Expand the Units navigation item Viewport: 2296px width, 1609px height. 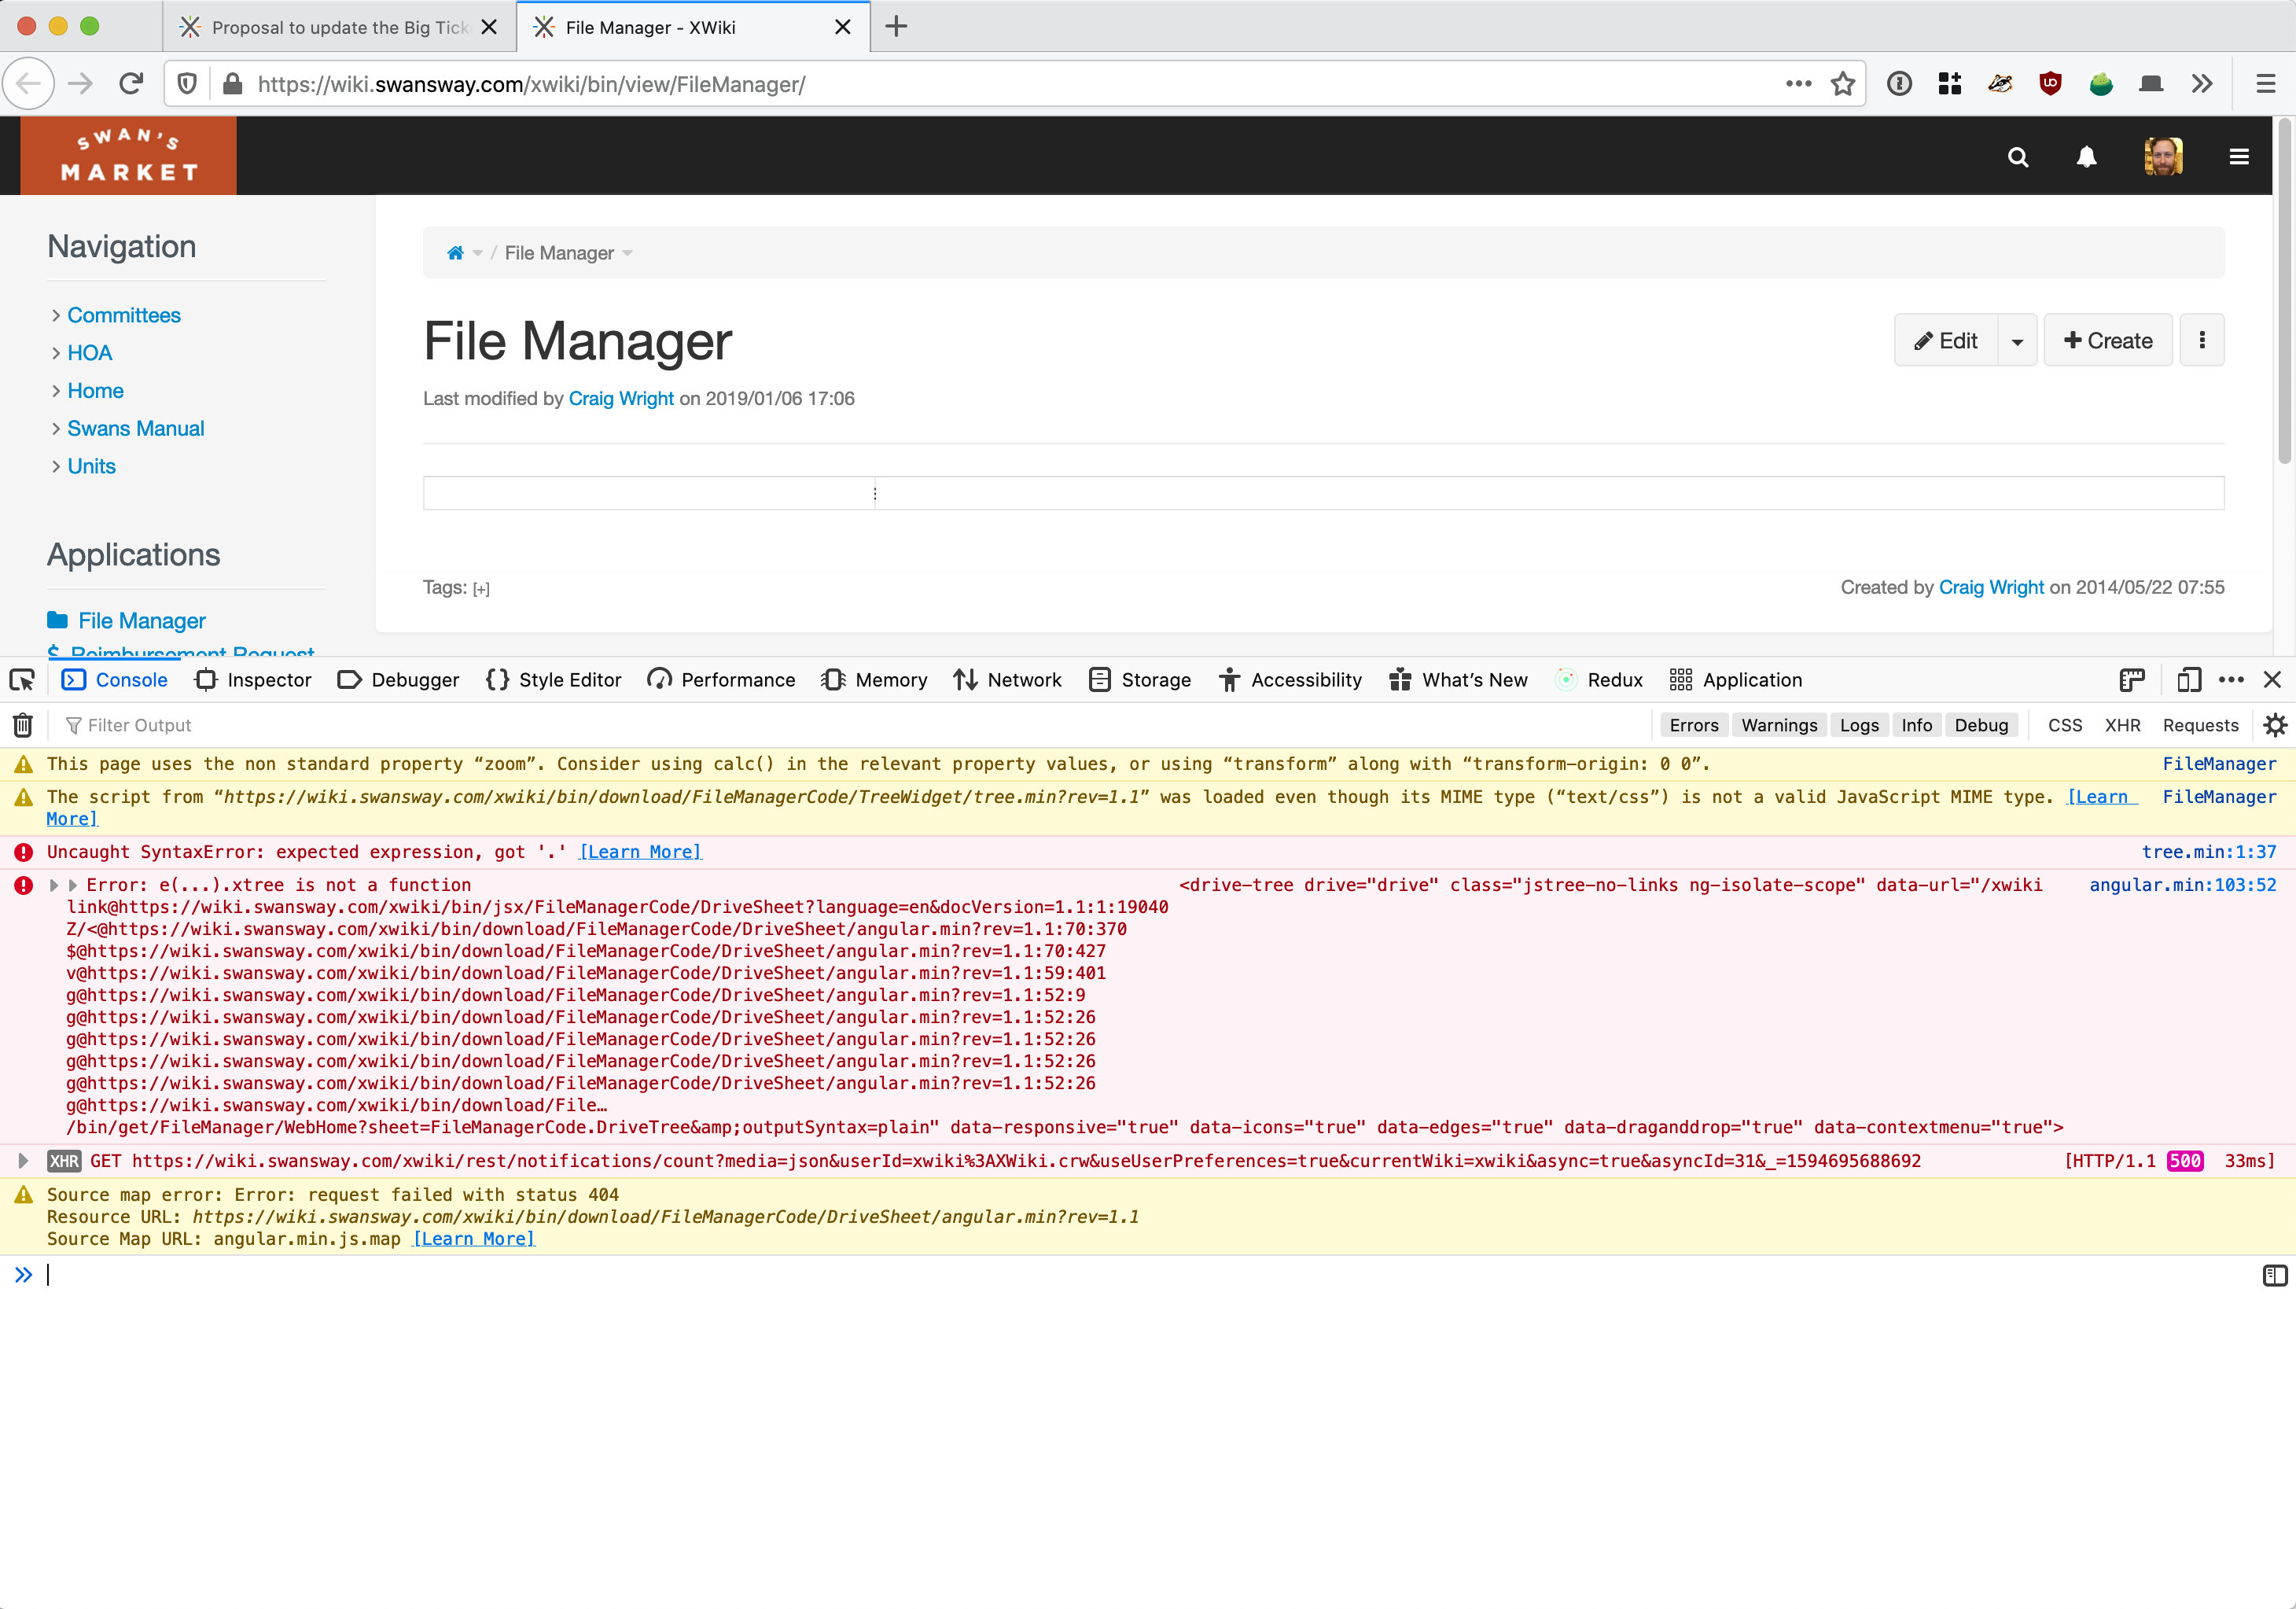(x=56, y=467)
